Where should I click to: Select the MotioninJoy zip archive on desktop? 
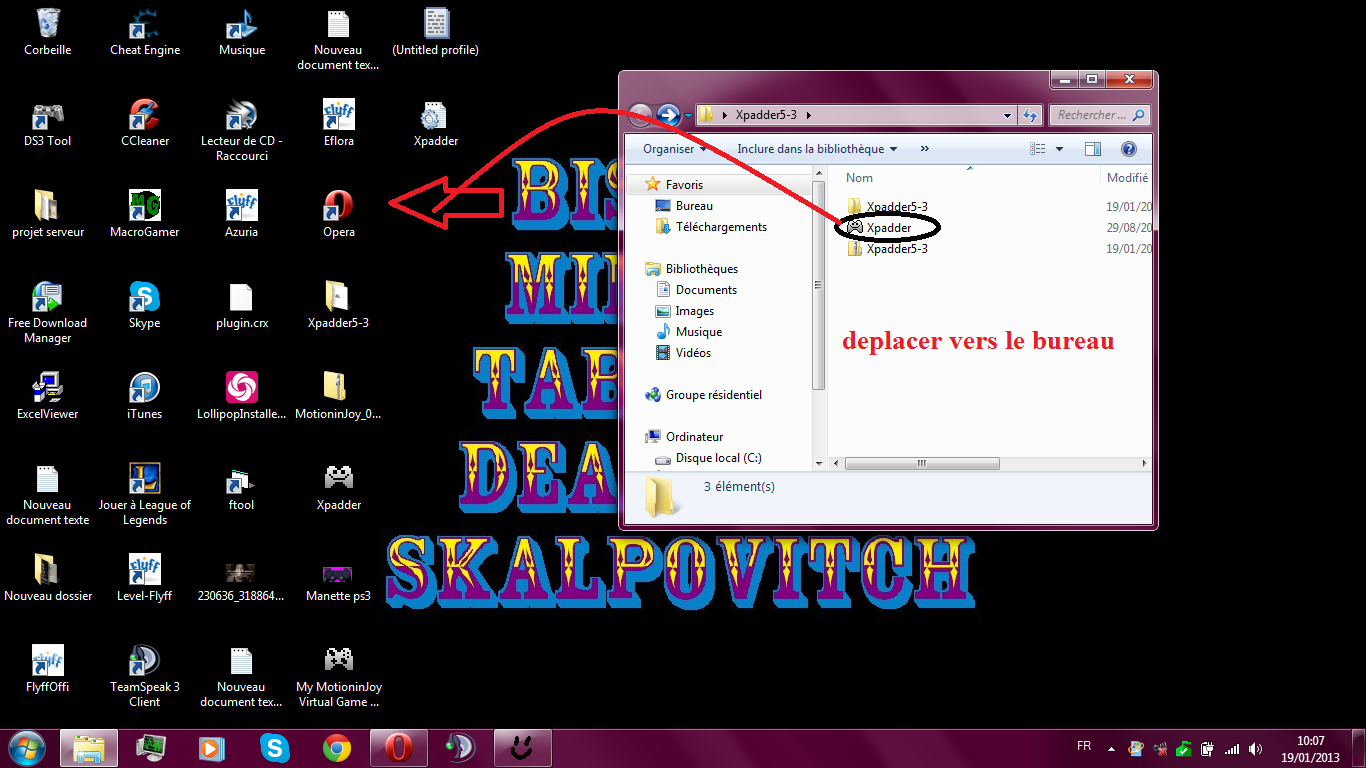tap(339, 397)
